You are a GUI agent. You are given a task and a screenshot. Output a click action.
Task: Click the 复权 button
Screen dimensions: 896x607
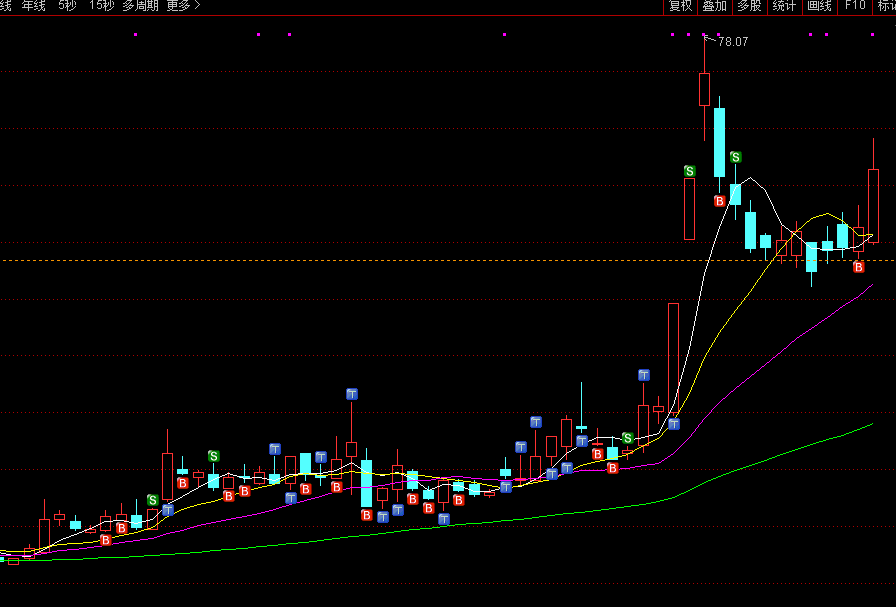[x=680, y=6]
